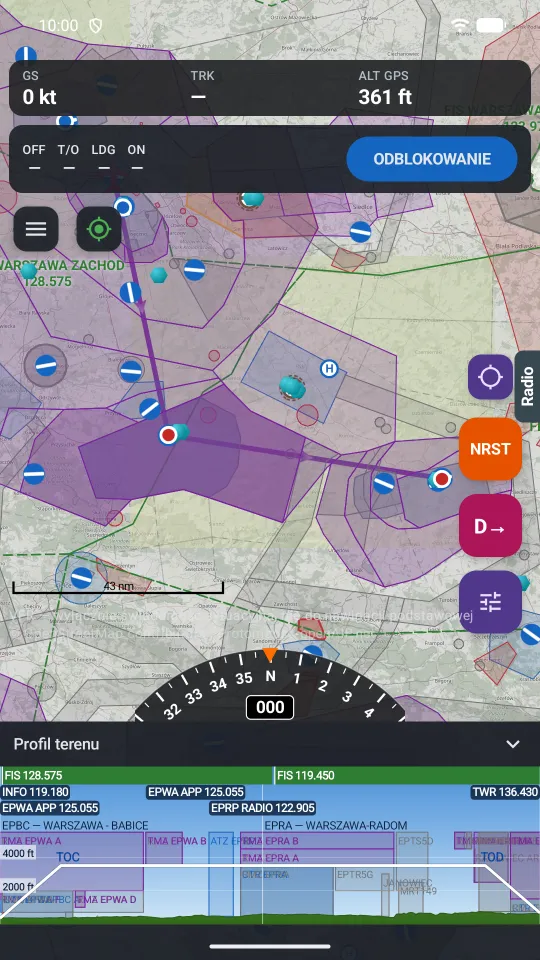Tap the OFF time field
This screenshot has width=540, height=960.
coord(34,159)
